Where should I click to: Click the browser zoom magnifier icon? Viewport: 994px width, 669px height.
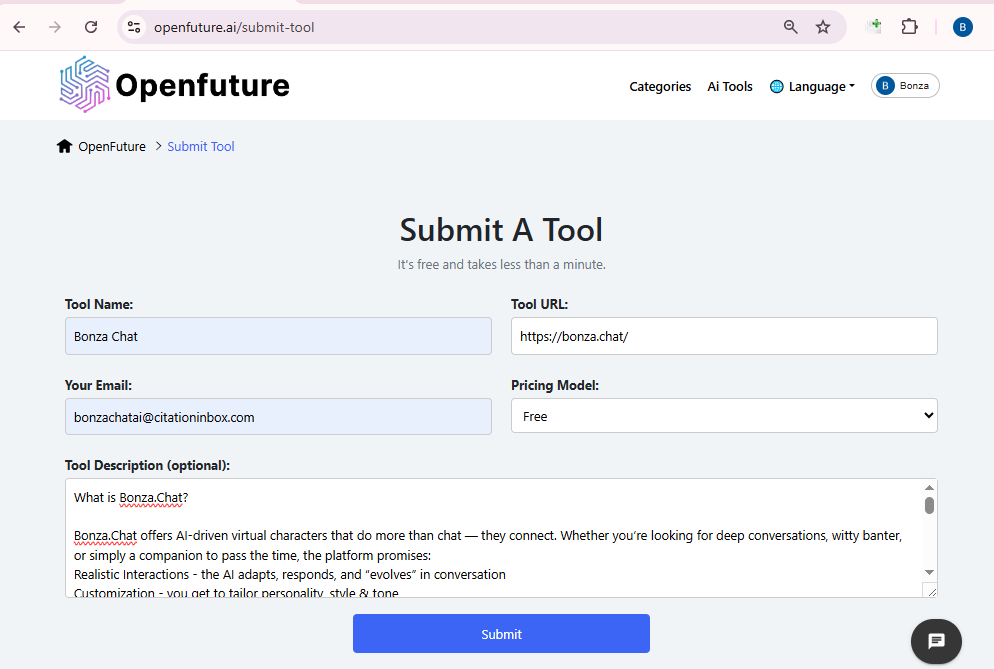tap(791, 27)
